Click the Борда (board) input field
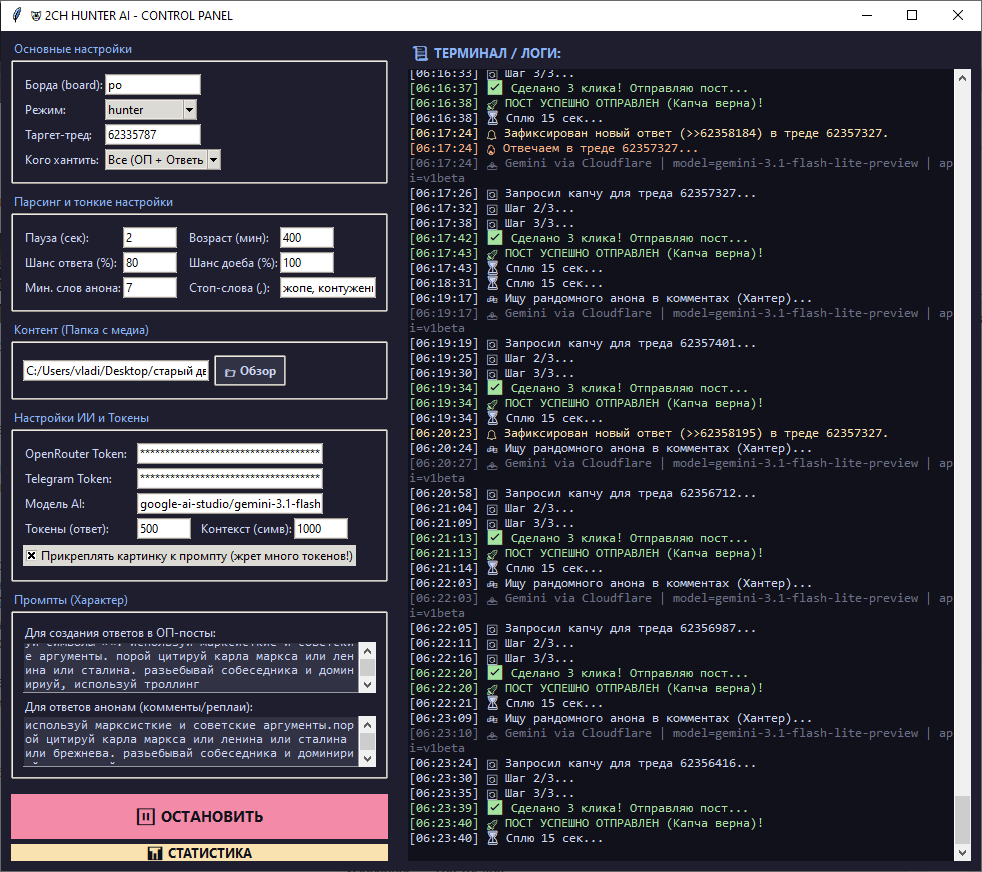Image resolution: width=982 pixels, height=872 pixels. (x=152, y=85)
